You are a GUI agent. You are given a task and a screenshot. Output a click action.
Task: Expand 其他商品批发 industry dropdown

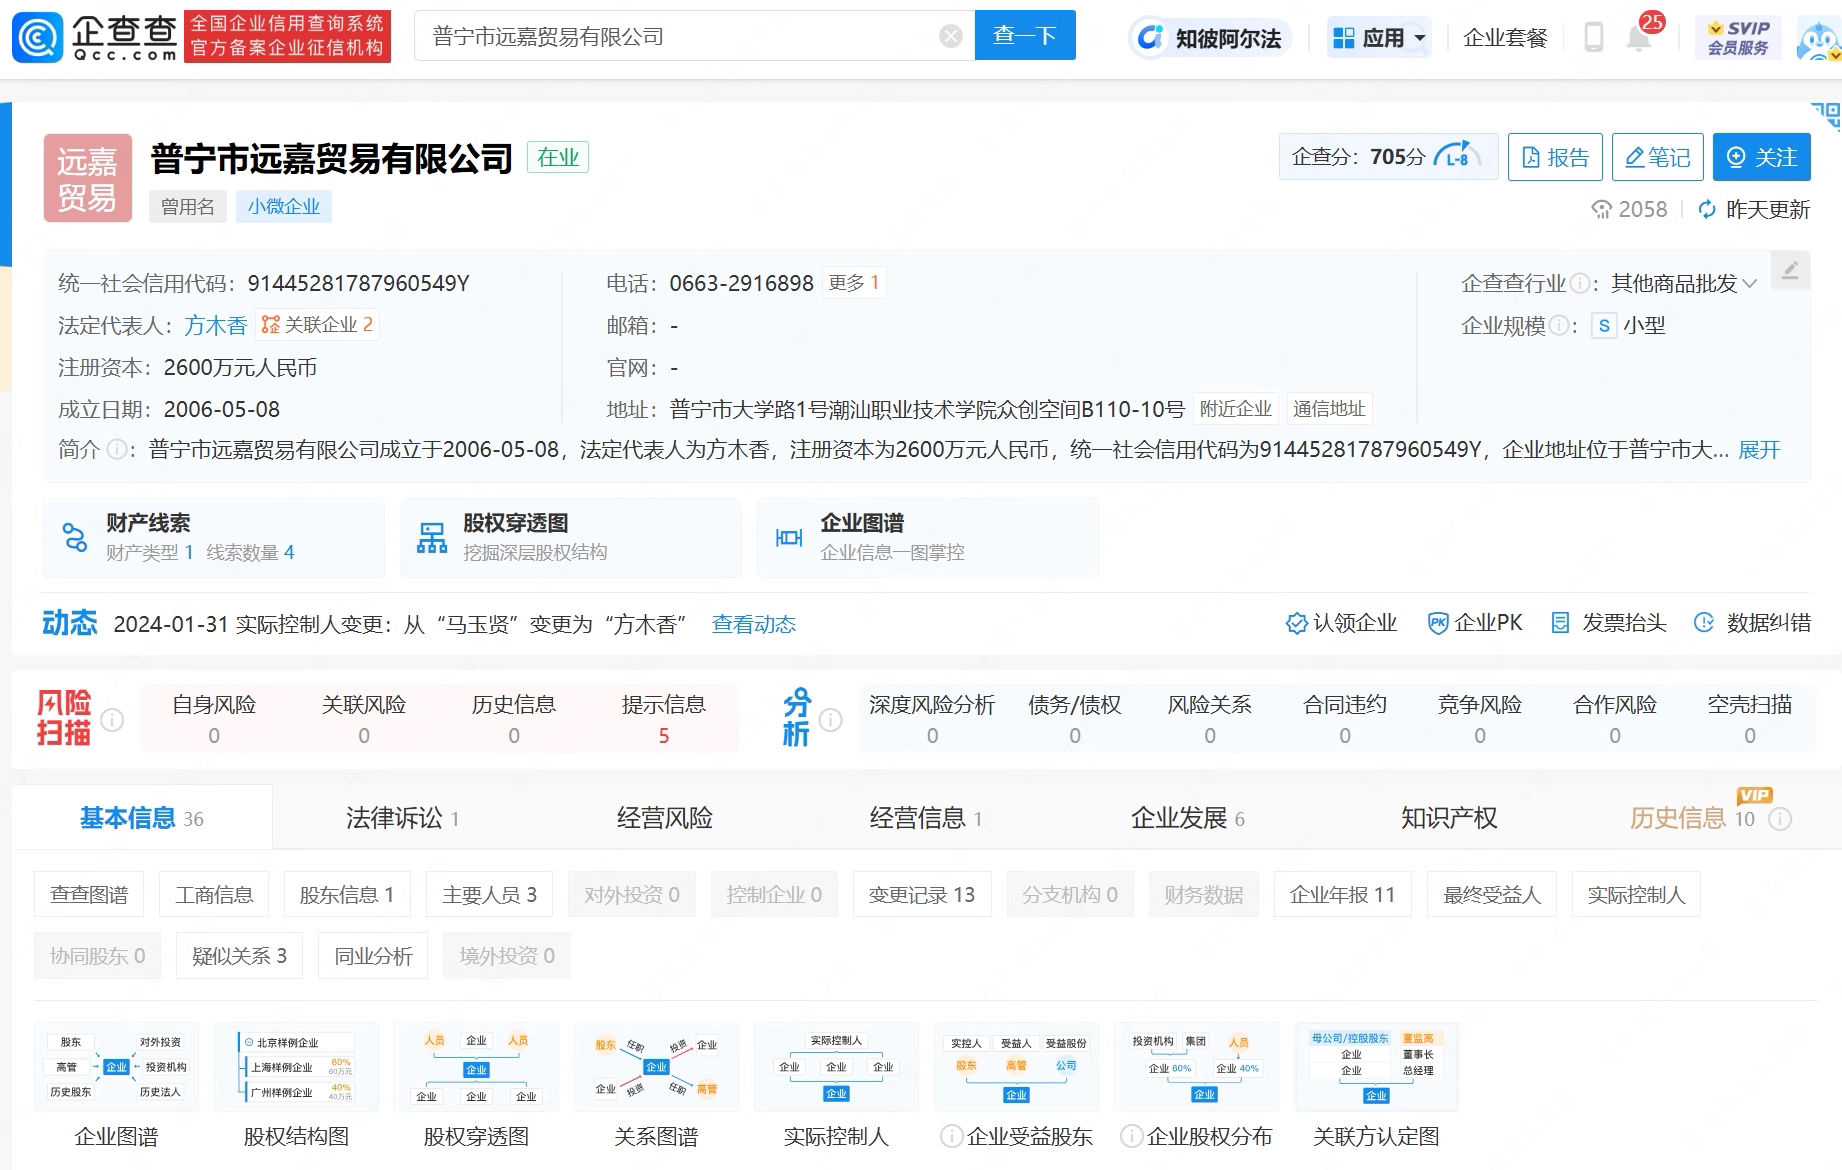tap(1684, 283)
